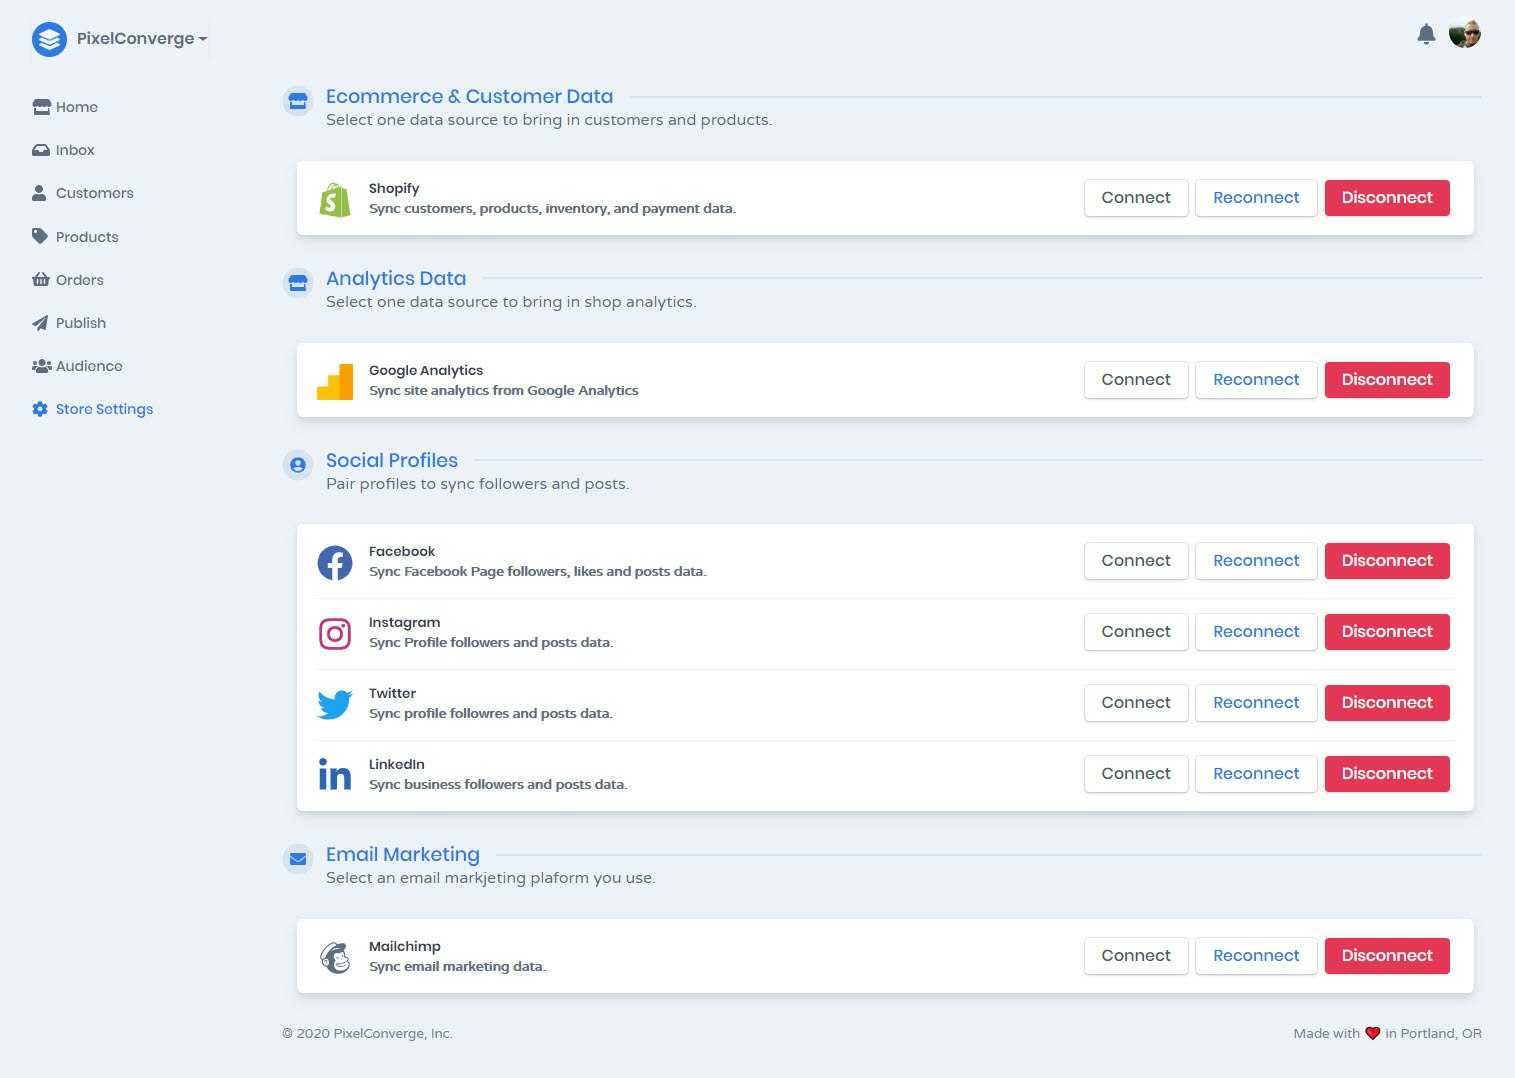Click the Social Profiles section icon

click(x=298, y=465)
